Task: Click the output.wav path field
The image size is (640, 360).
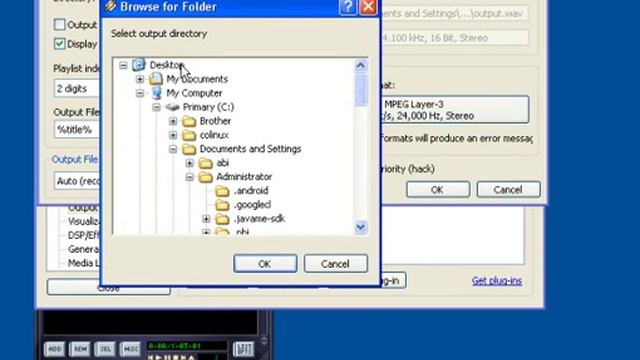Action: coord(455,13)
